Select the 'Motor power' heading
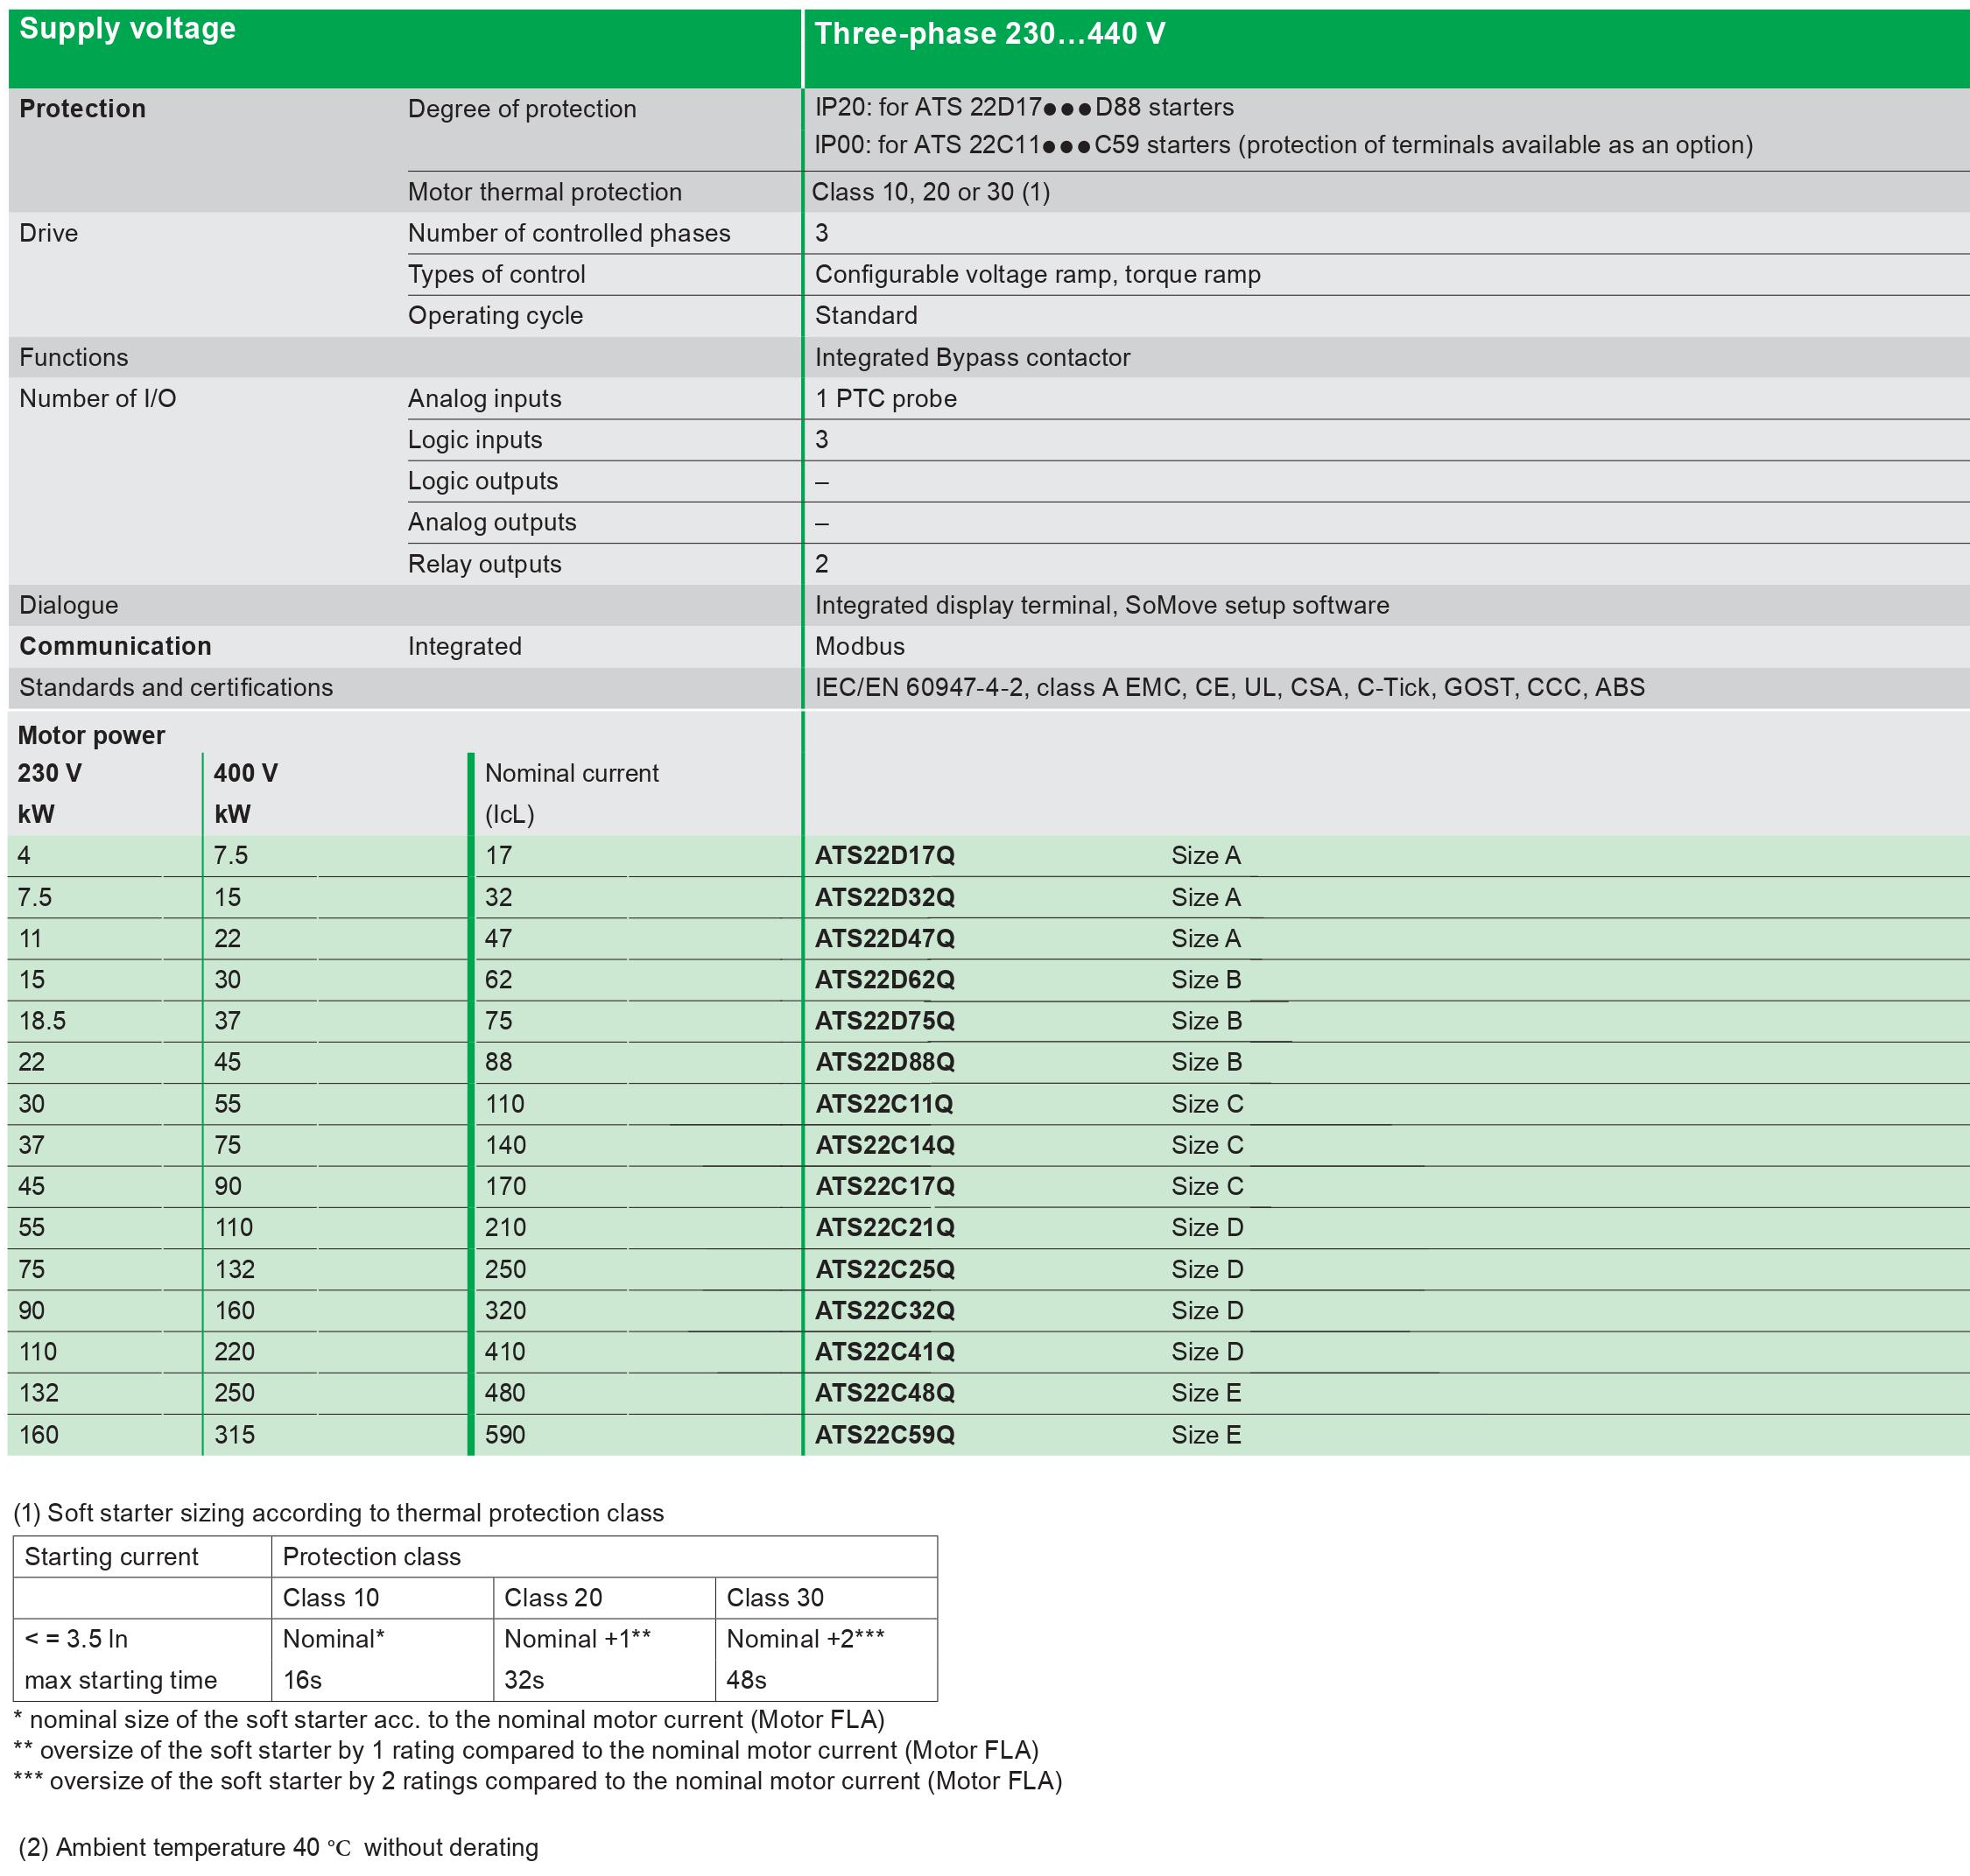The height and width of the screenshot is (1876, 1970). click(91, 735)
